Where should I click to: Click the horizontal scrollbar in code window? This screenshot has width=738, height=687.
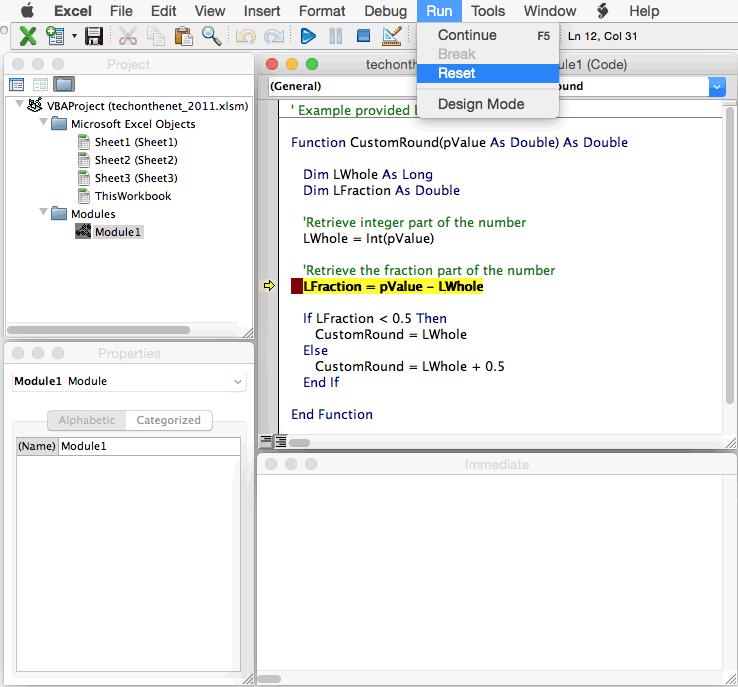click(500, 440)
